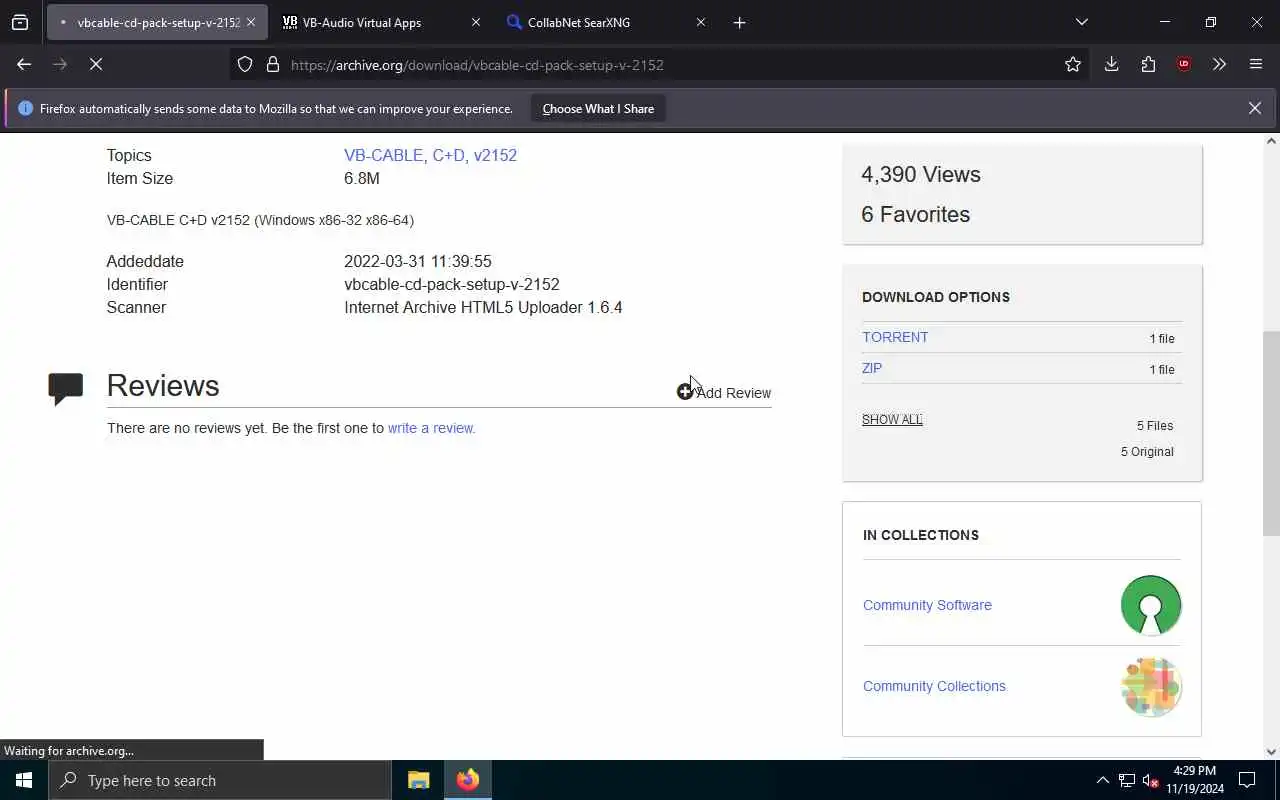Open the taskbar clock and date
Screen dimensions: 1280x800
1194,780
